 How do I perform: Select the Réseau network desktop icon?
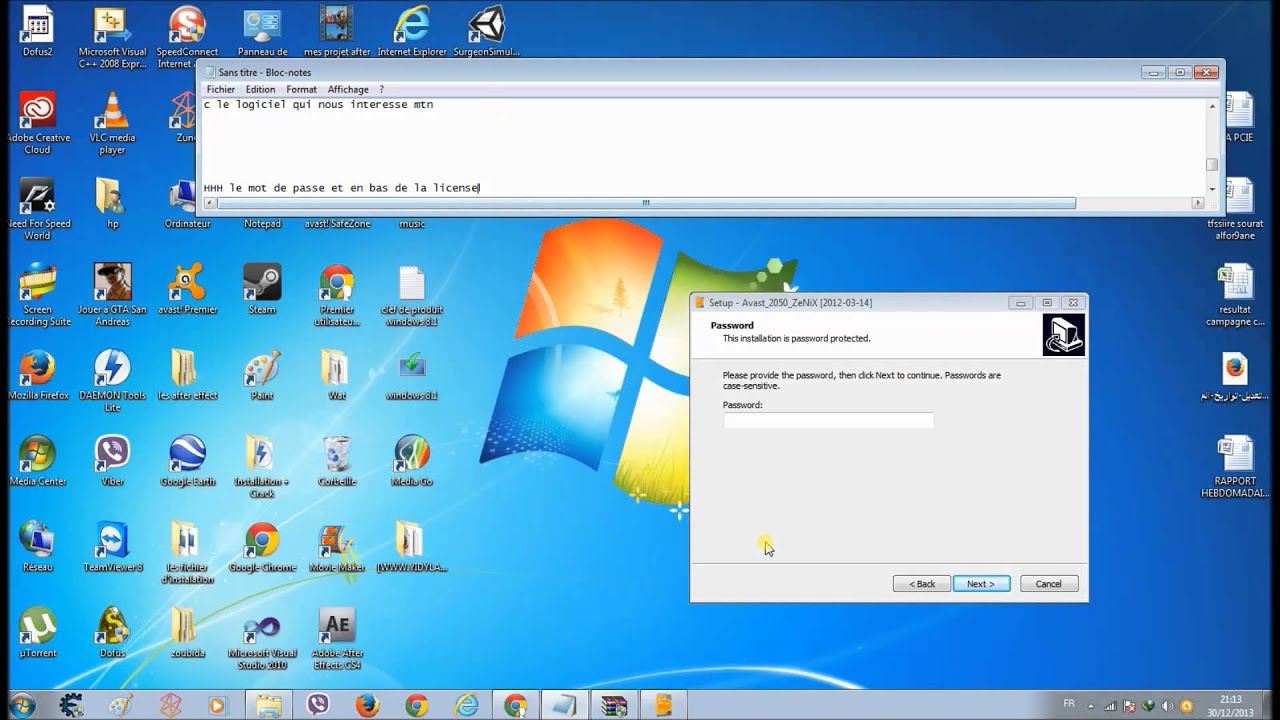(37, 547)
